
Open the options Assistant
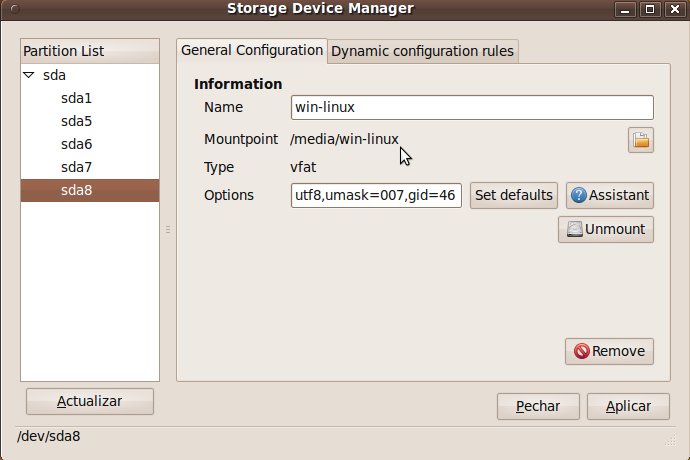click(610, 195)
